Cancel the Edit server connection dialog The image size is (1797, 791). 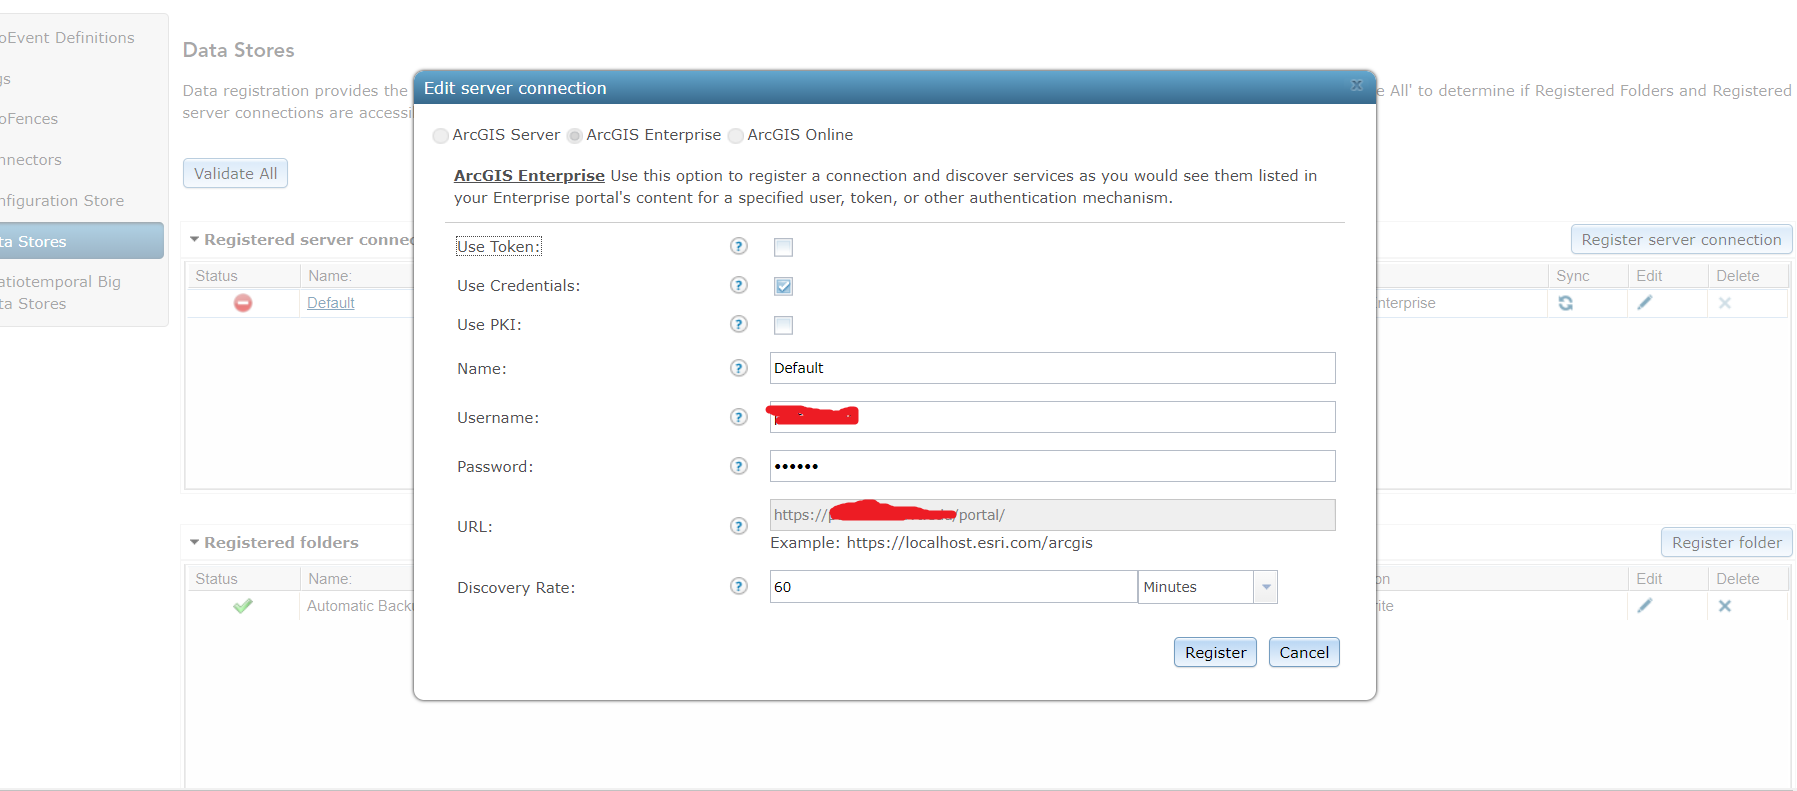(1304, 652)
